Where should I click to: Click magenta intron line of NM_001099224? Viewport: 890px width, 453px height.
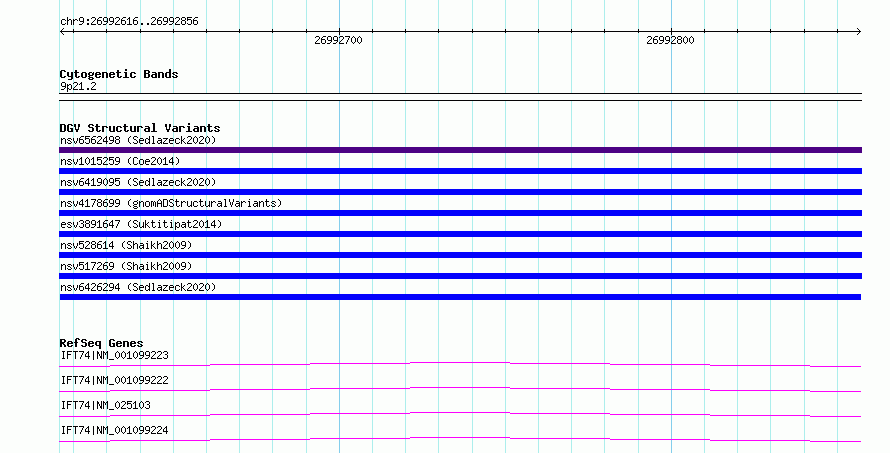pyautogui.click(x=460, y=439)
